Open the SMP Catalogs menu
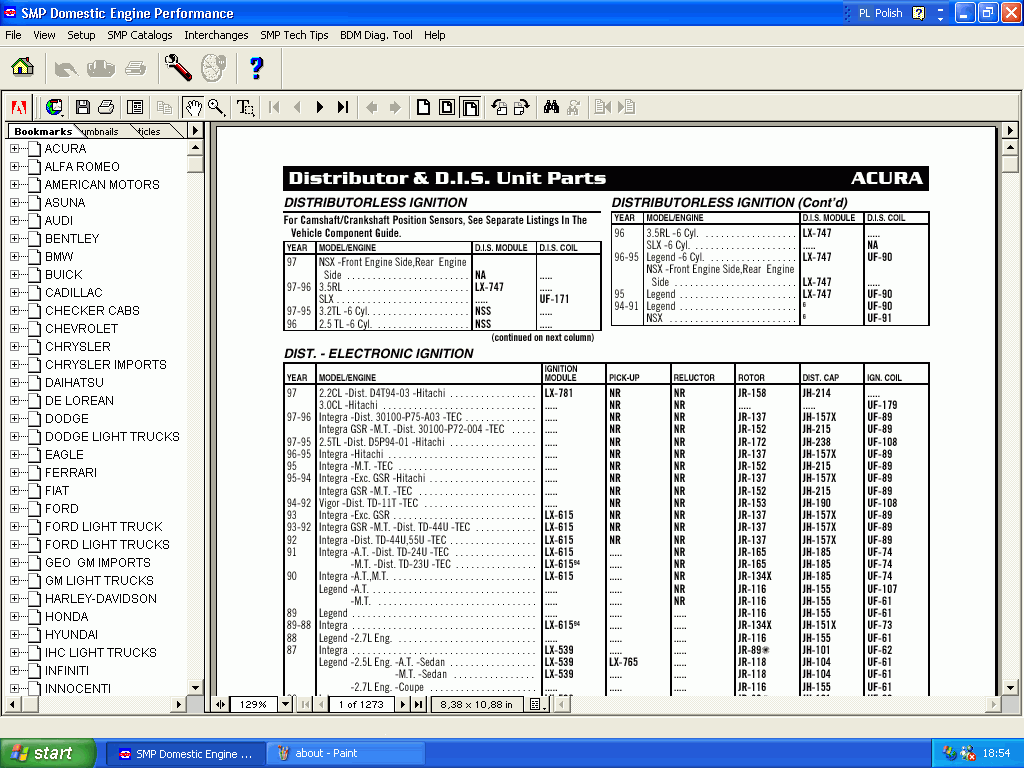Image resolution: width=1024 pixels, height=768 pixels. [x=140, y=35]
